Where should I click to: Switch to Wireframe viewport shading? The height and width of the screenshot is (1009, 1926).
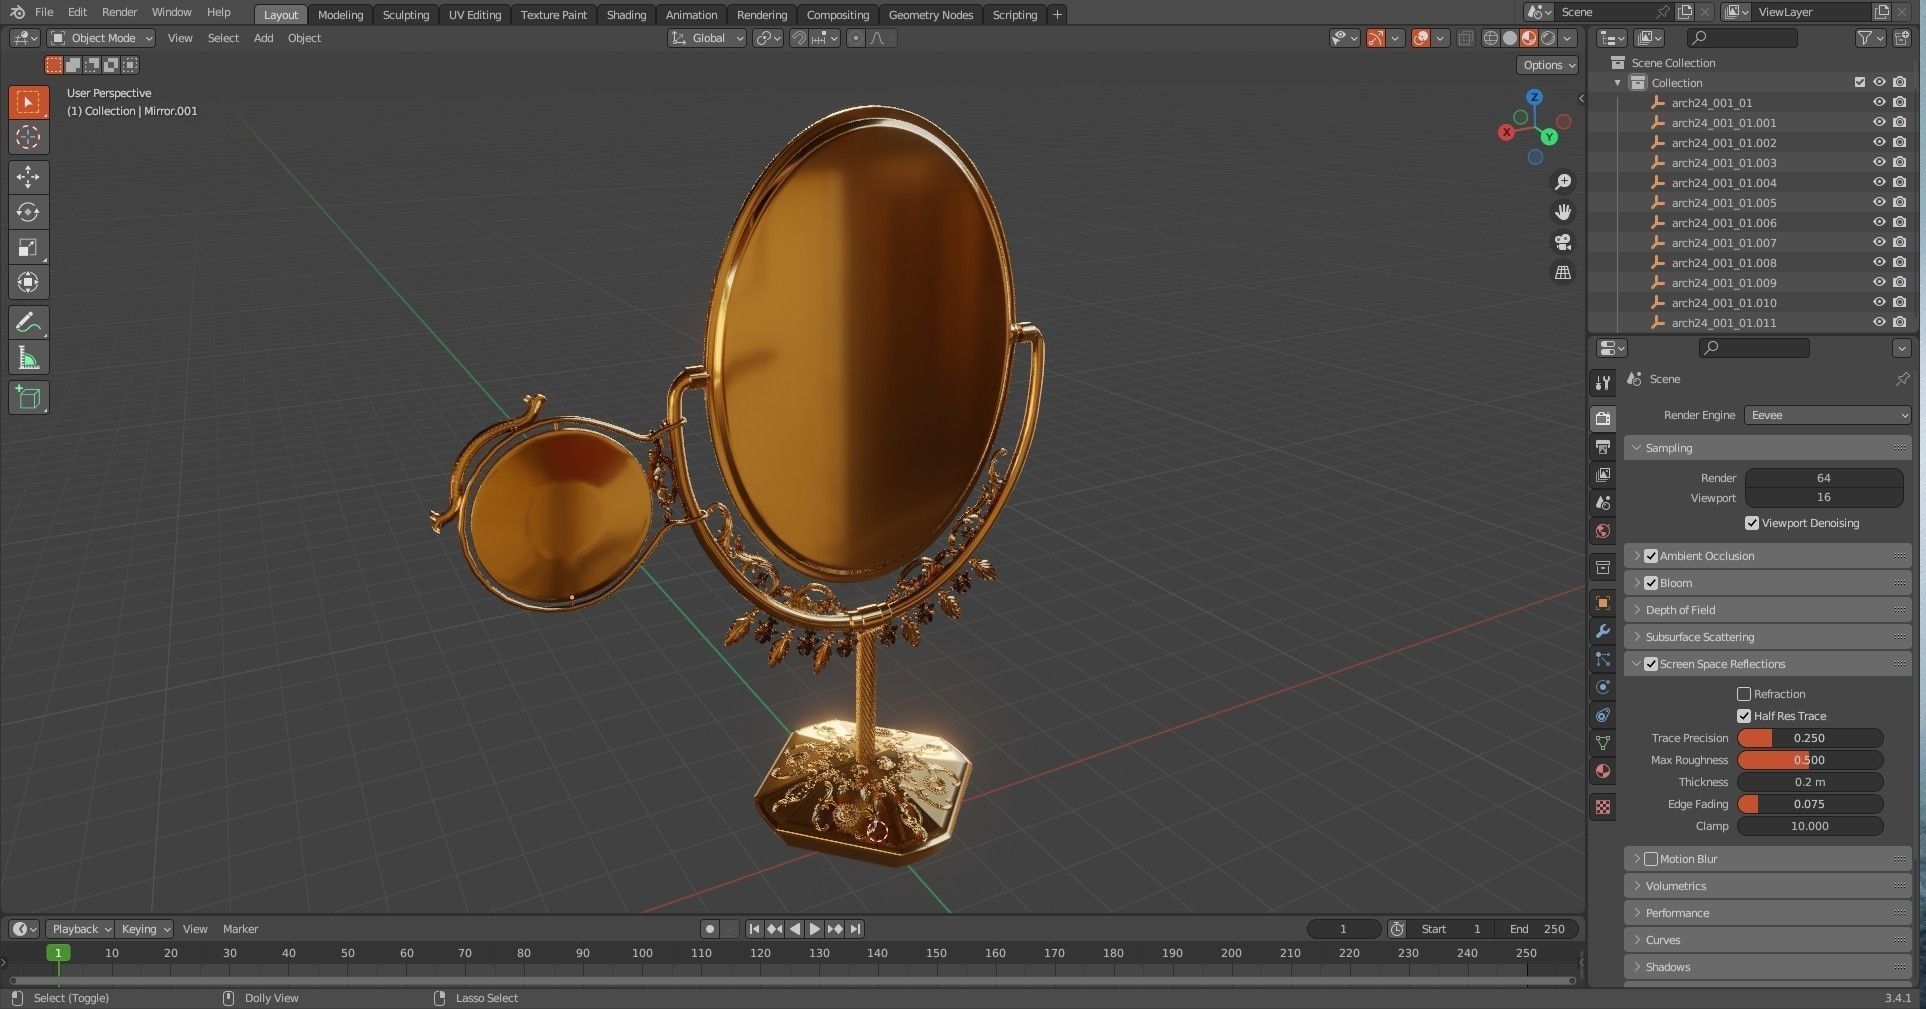(x=1491, y=38)
